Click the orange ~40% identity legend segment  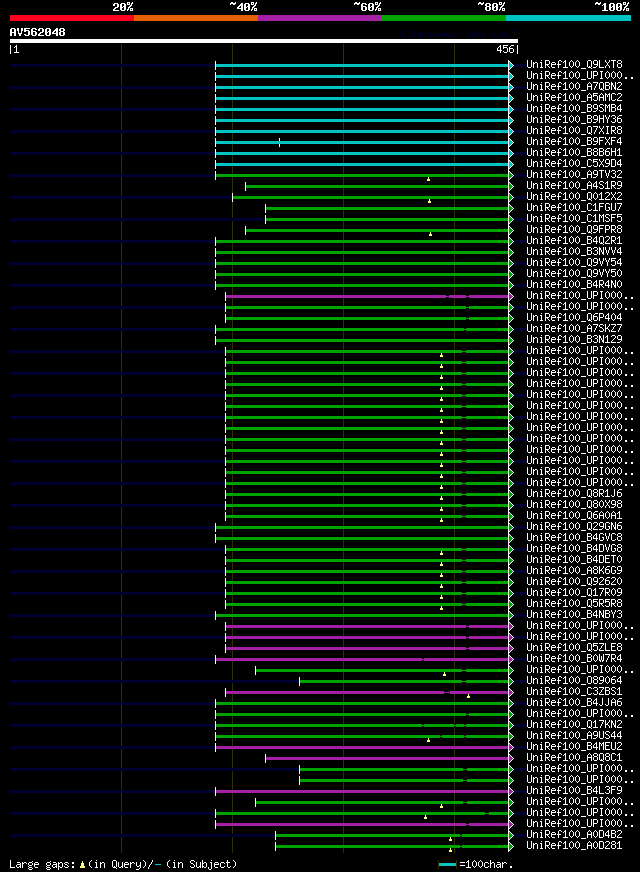[x=196, y=18]
